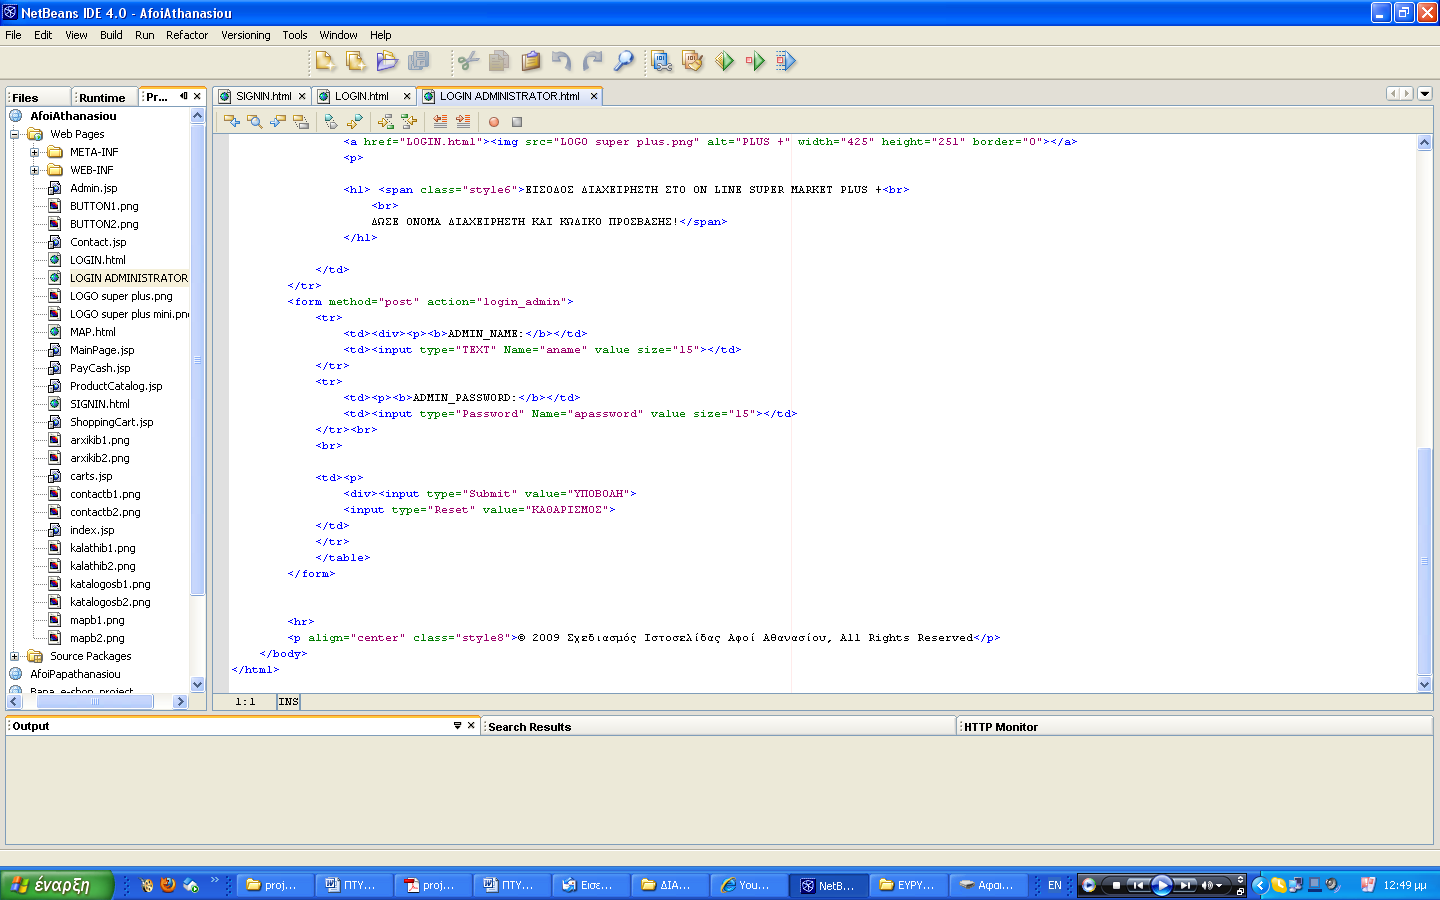The width and height of the screenshot is (1440, 900).
Task: Select Admin.jsp in project tree
Action: click(93, 188)
